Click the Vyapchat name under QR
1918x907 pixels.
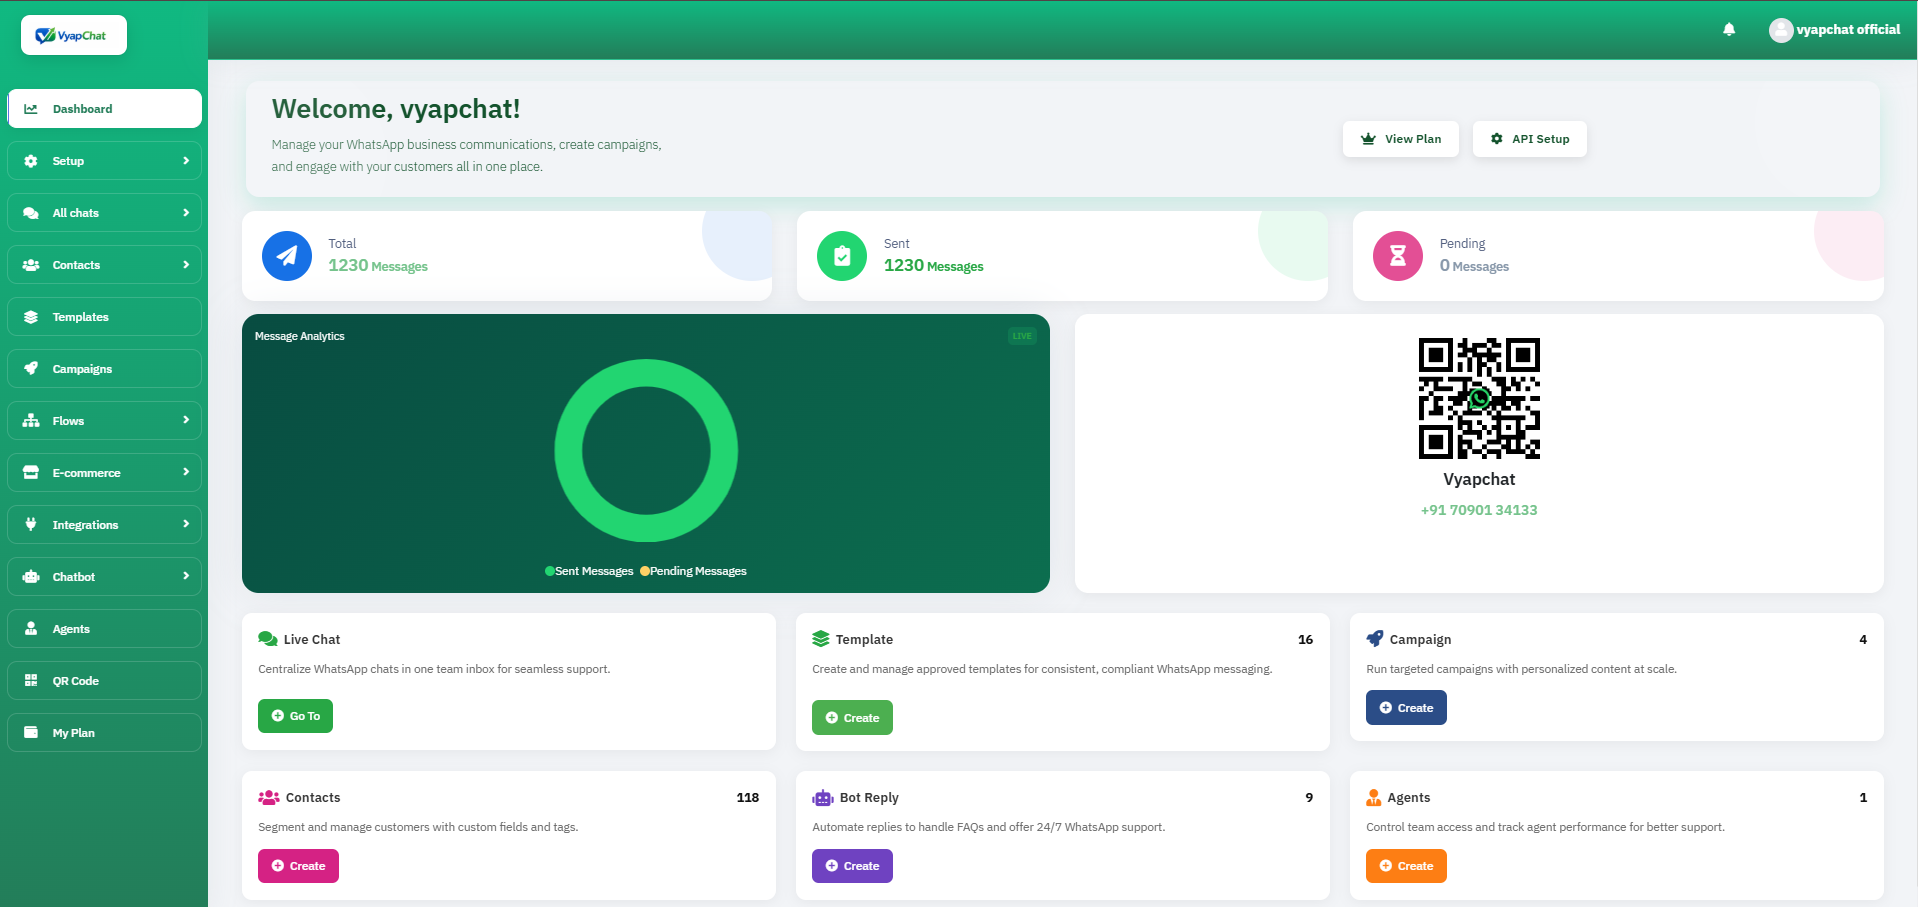(1479, 479)
